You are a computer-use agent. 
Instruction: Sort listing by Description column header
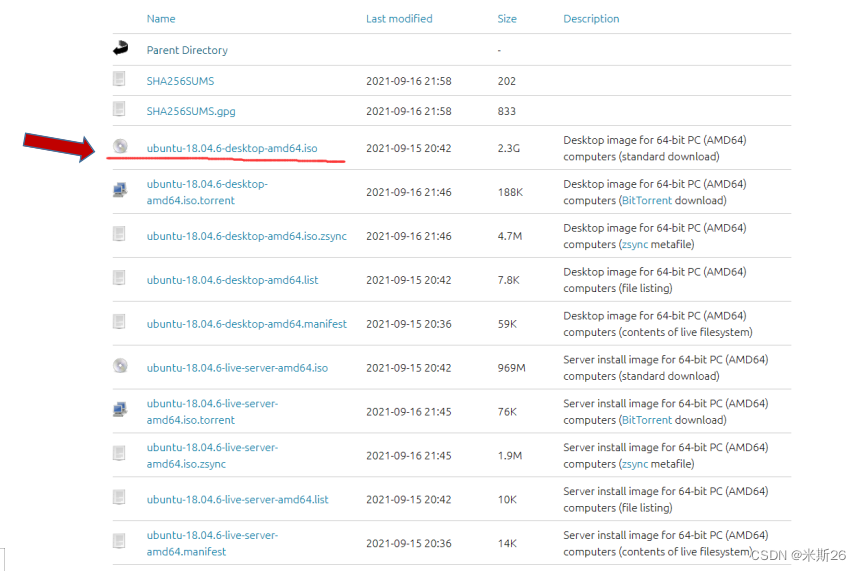[x=591, y=19]
